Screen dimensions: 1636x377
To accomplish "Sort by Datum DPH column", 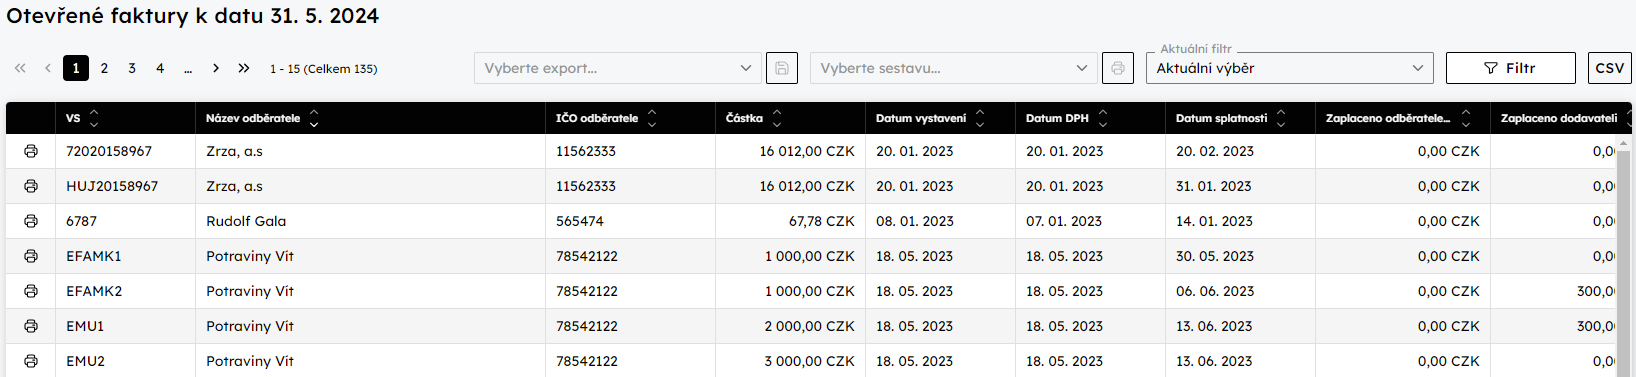I will (1103, 118).
